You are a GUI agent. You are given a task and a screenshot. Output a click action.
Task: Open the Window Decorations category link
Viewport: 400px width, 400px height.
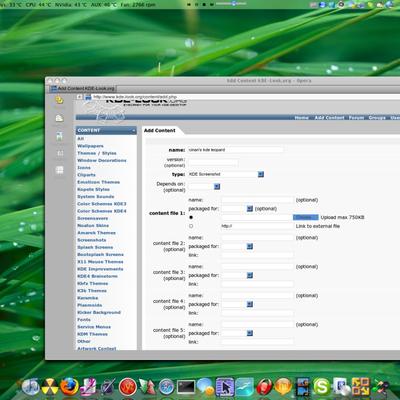[x=102, y=160]
